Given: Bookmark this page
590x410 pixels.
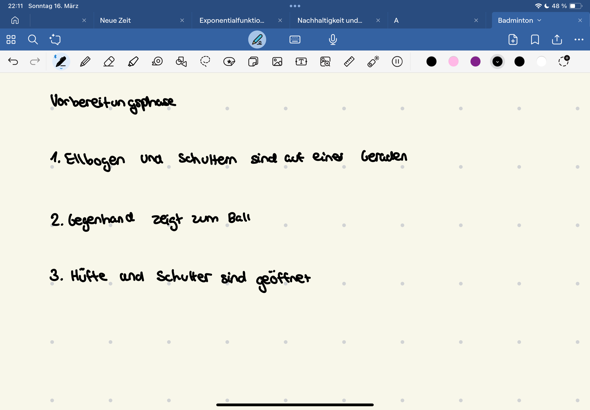Looking at the screenshot, I should (x=535, y=39).
